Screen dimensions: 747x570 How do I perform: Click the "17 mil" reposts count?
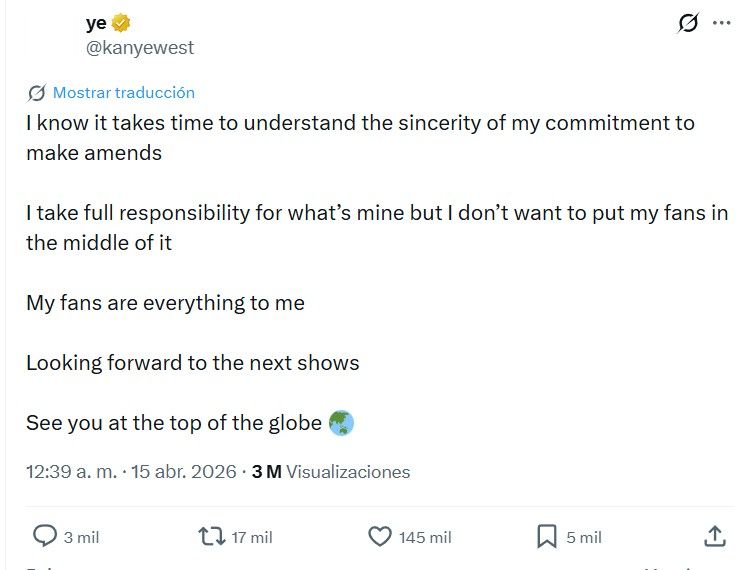point(251,538)
